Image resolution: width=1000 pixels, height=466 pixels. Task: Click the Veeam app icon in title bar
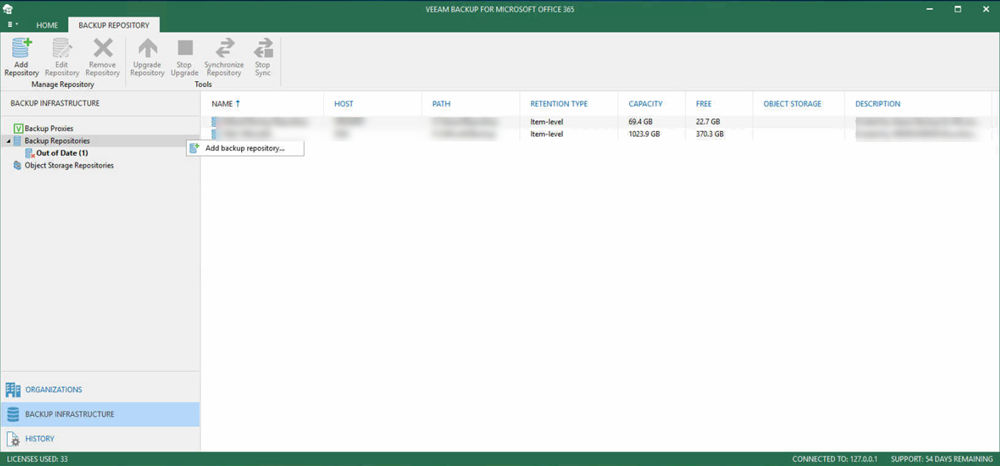[x=7, y=9]
